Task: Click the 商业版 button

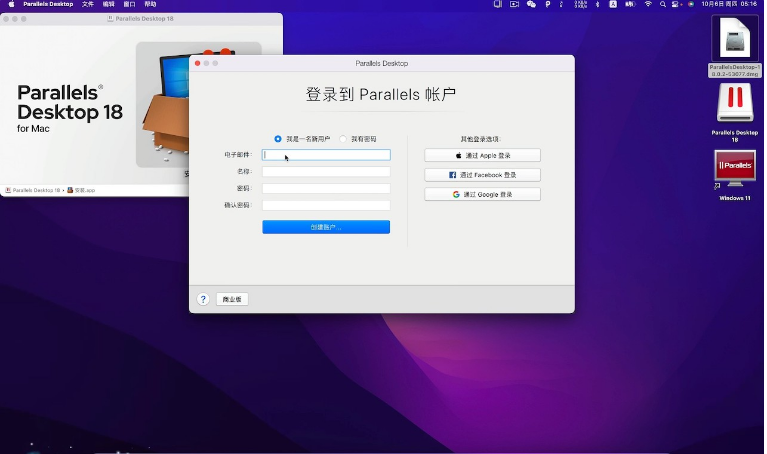Action: pos(232,299)
